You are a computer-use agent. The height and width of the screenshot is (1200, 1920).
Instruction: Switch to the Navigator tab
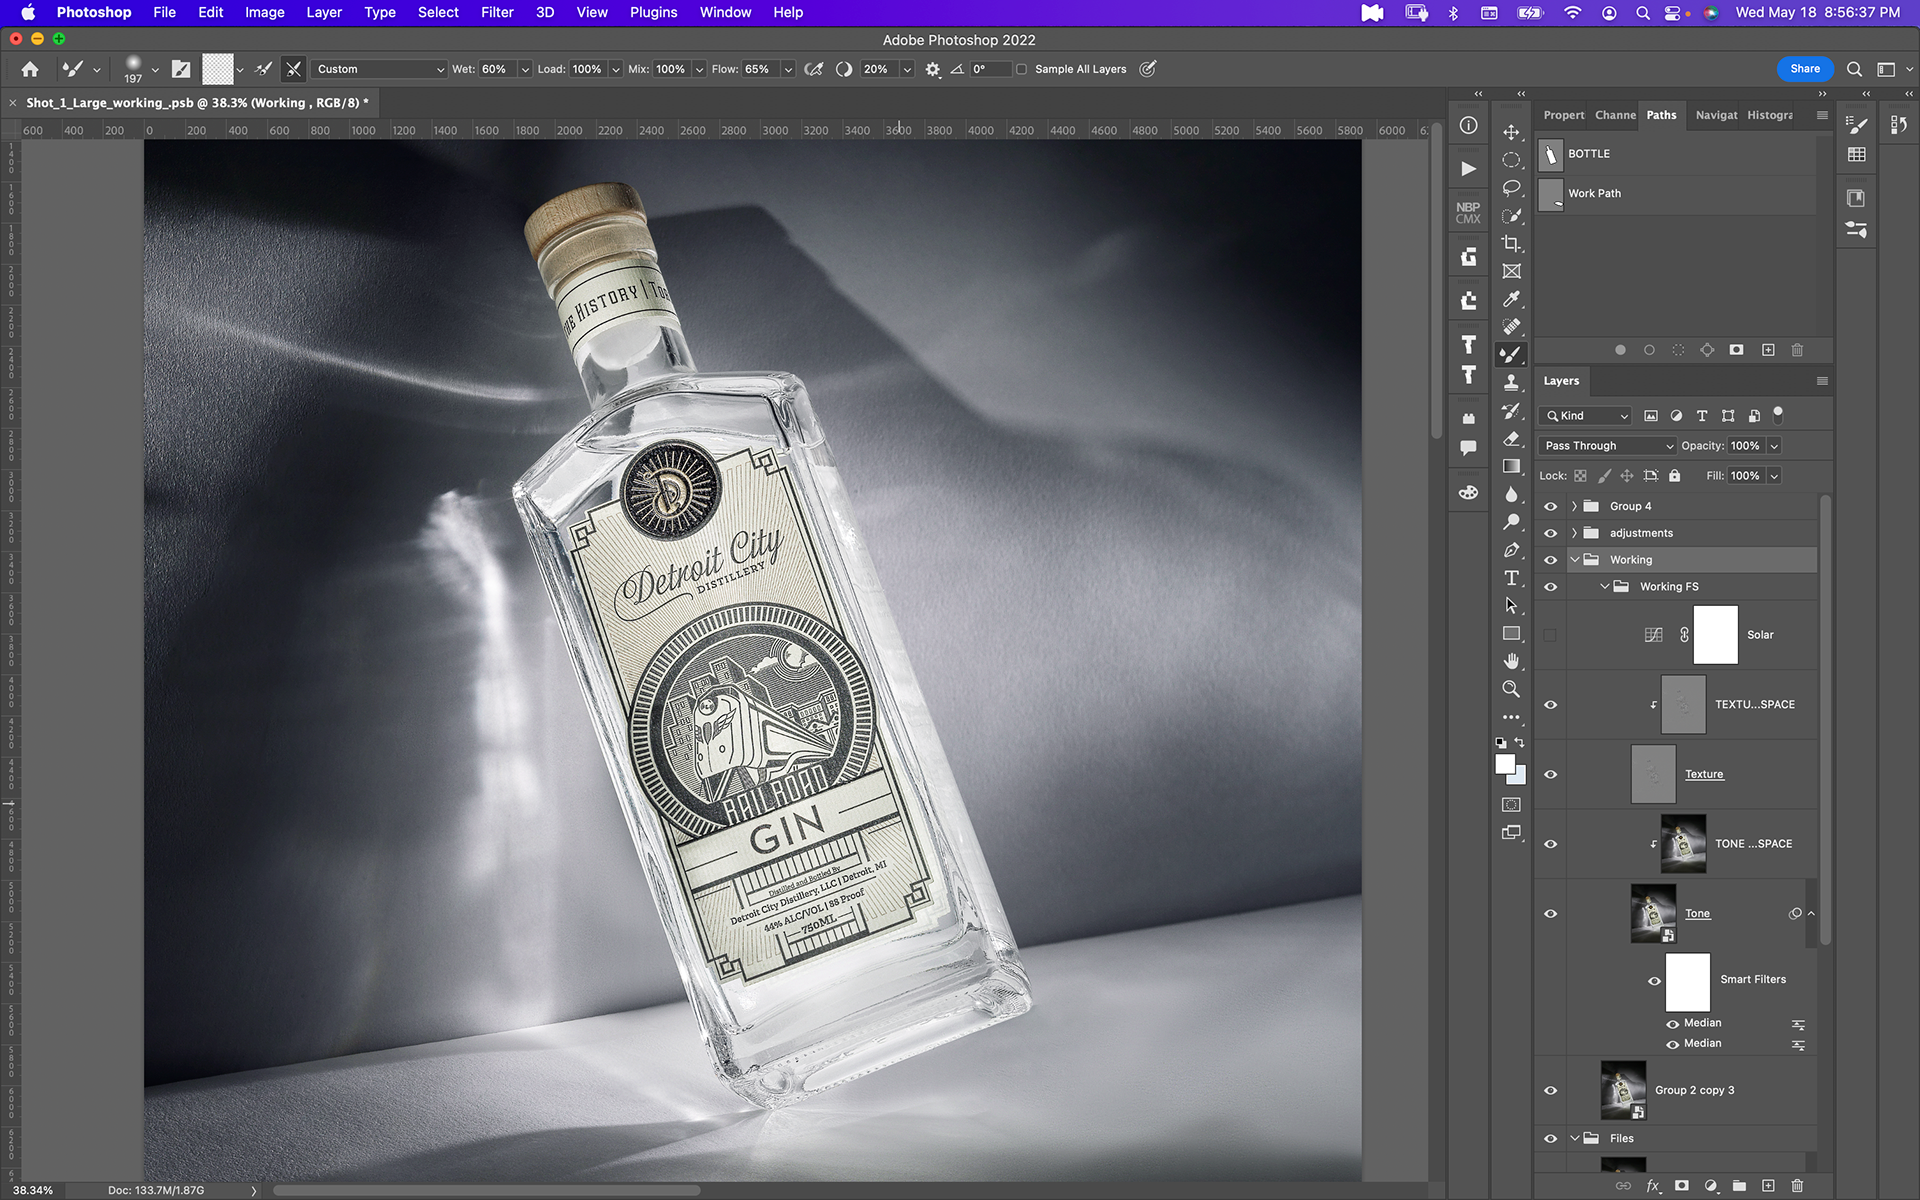click(1716, 115)
